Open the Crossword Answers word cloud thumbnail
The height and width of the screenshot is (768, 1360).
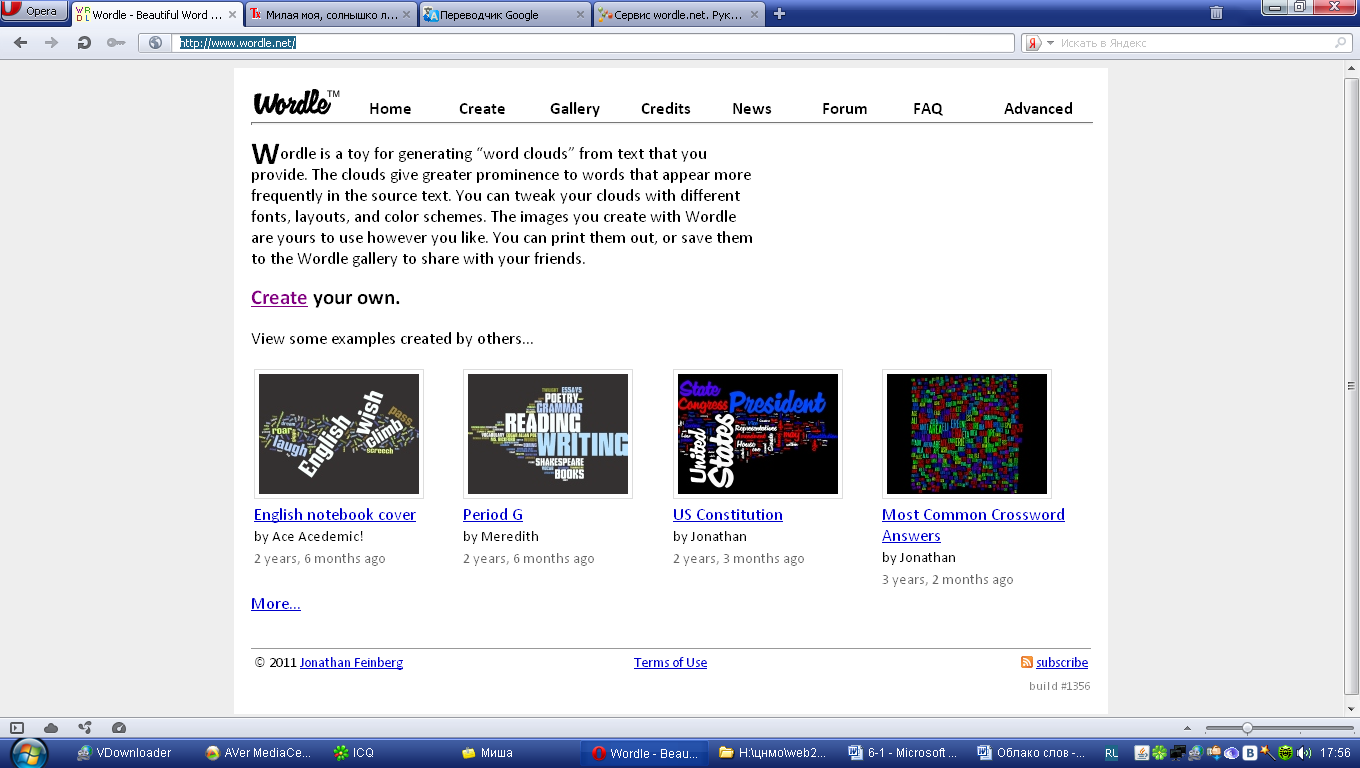pyautogui.click(x=967, y=434)
